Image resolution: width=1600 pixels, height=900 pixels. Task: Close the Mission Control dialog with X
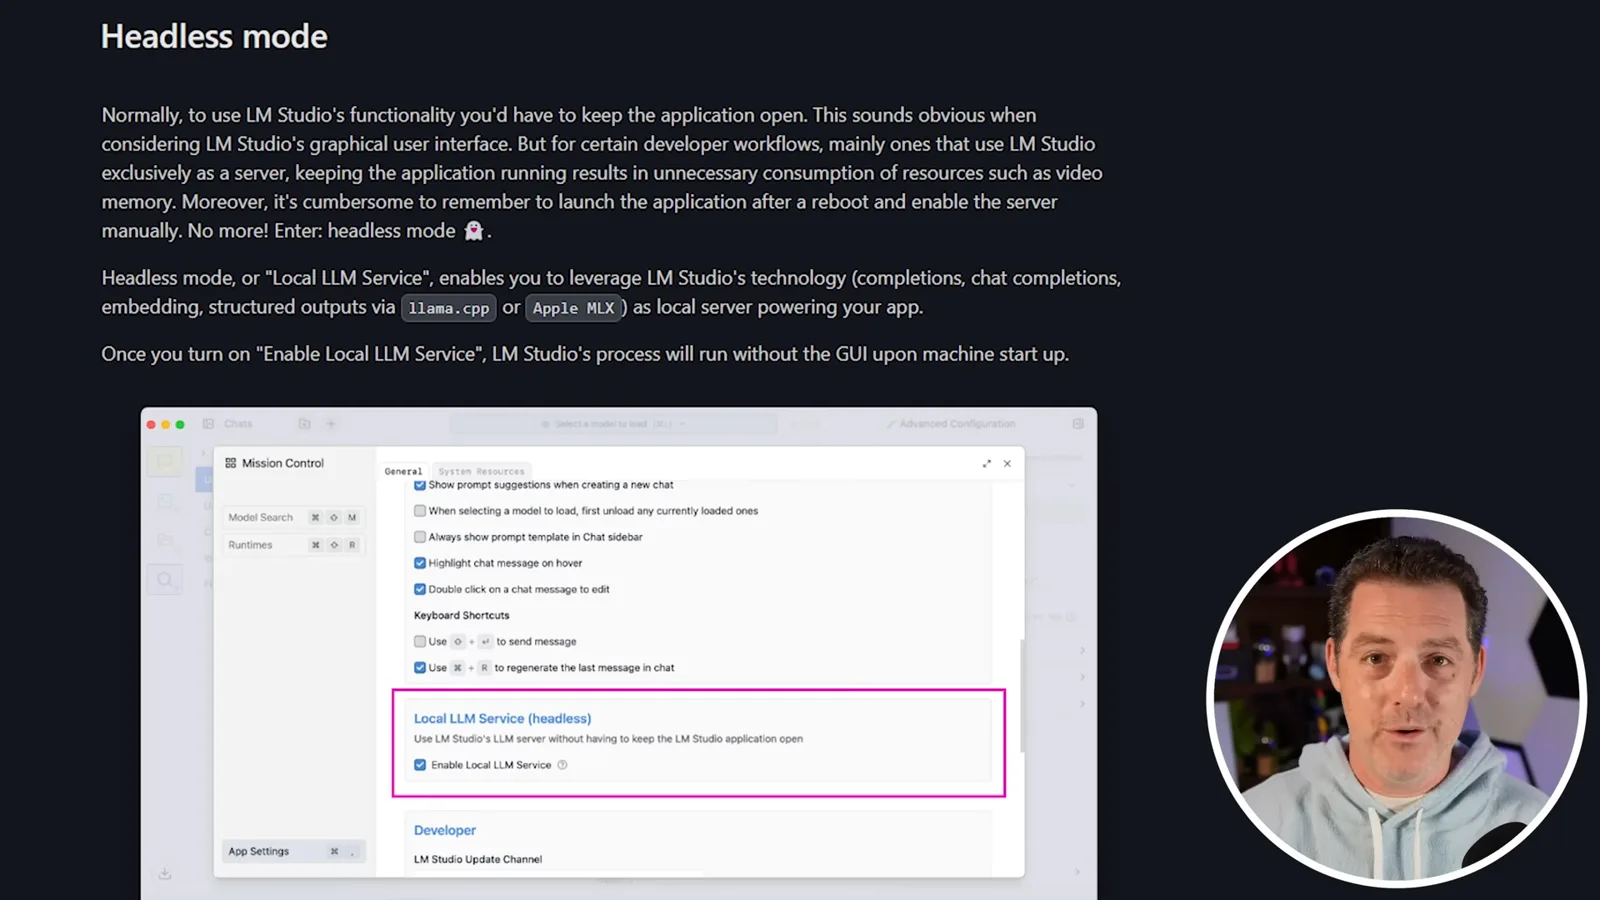coord(1007,463)
